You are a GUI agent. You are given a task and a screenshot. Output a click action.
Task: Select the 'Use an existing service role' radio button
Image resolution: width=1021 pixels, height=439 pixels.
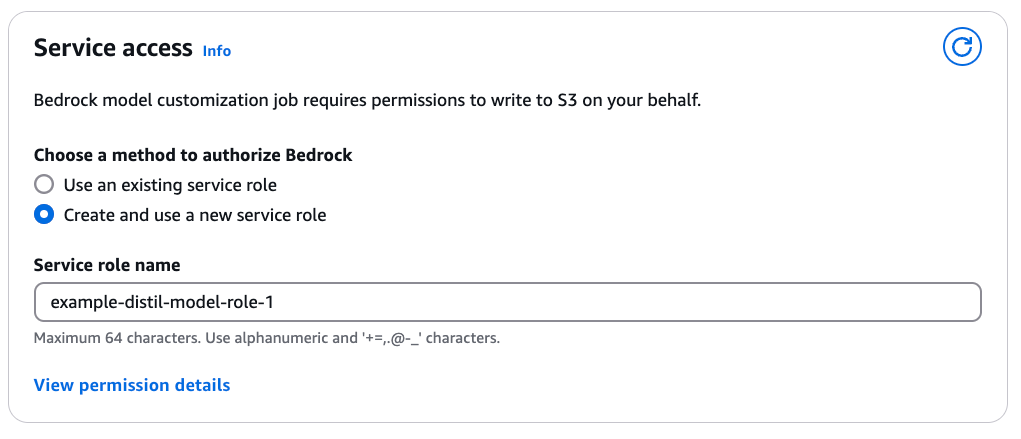(x=44, y=185)
